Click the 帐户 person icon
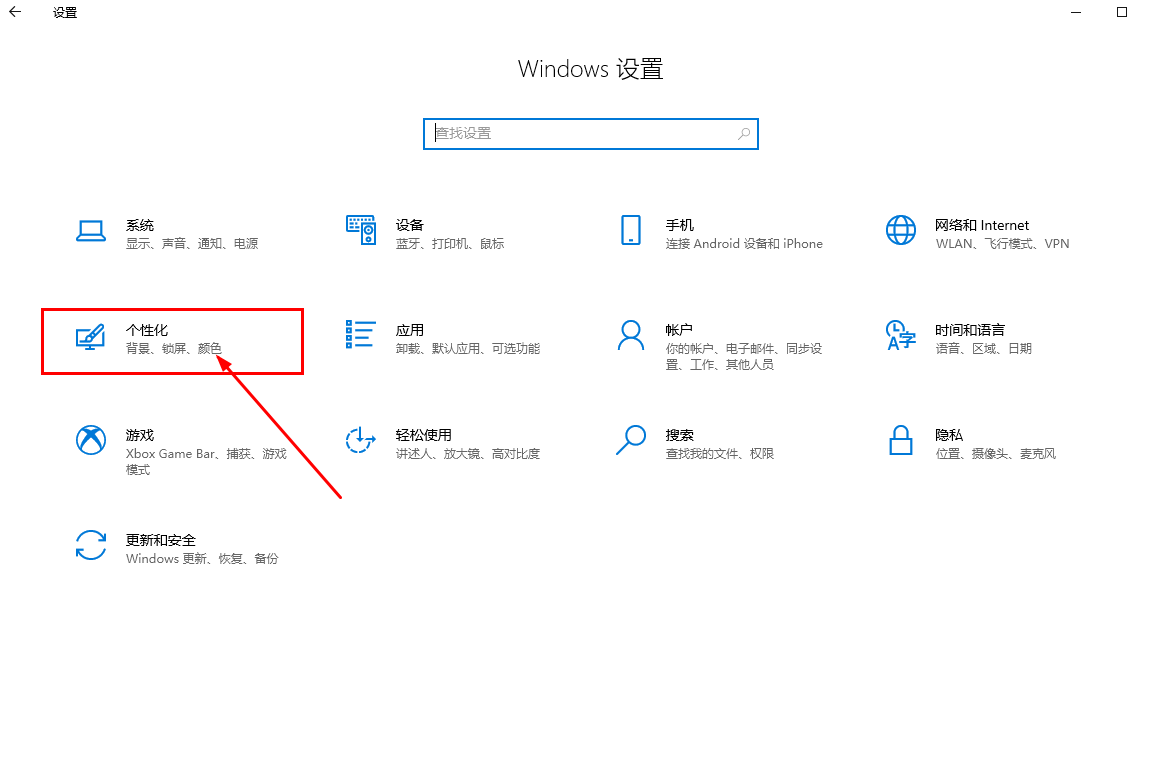The image size is (1153, 764). click(631, 335)
